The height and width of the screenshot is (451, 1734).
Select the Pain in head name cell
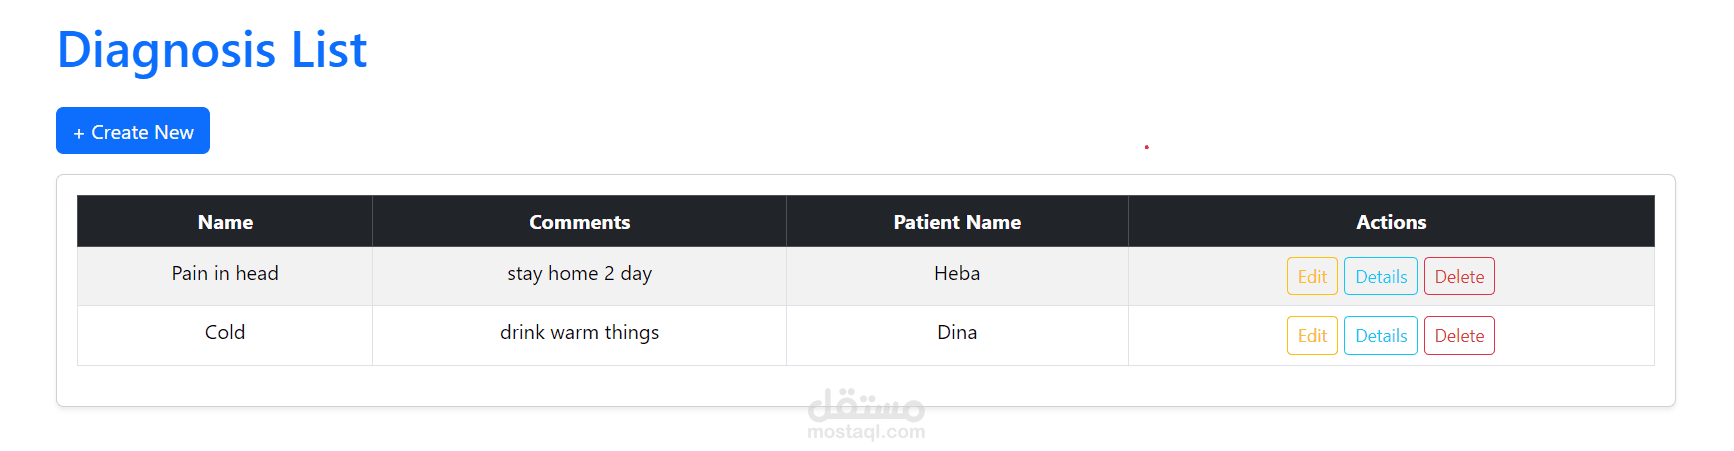(x=225, y=274)
